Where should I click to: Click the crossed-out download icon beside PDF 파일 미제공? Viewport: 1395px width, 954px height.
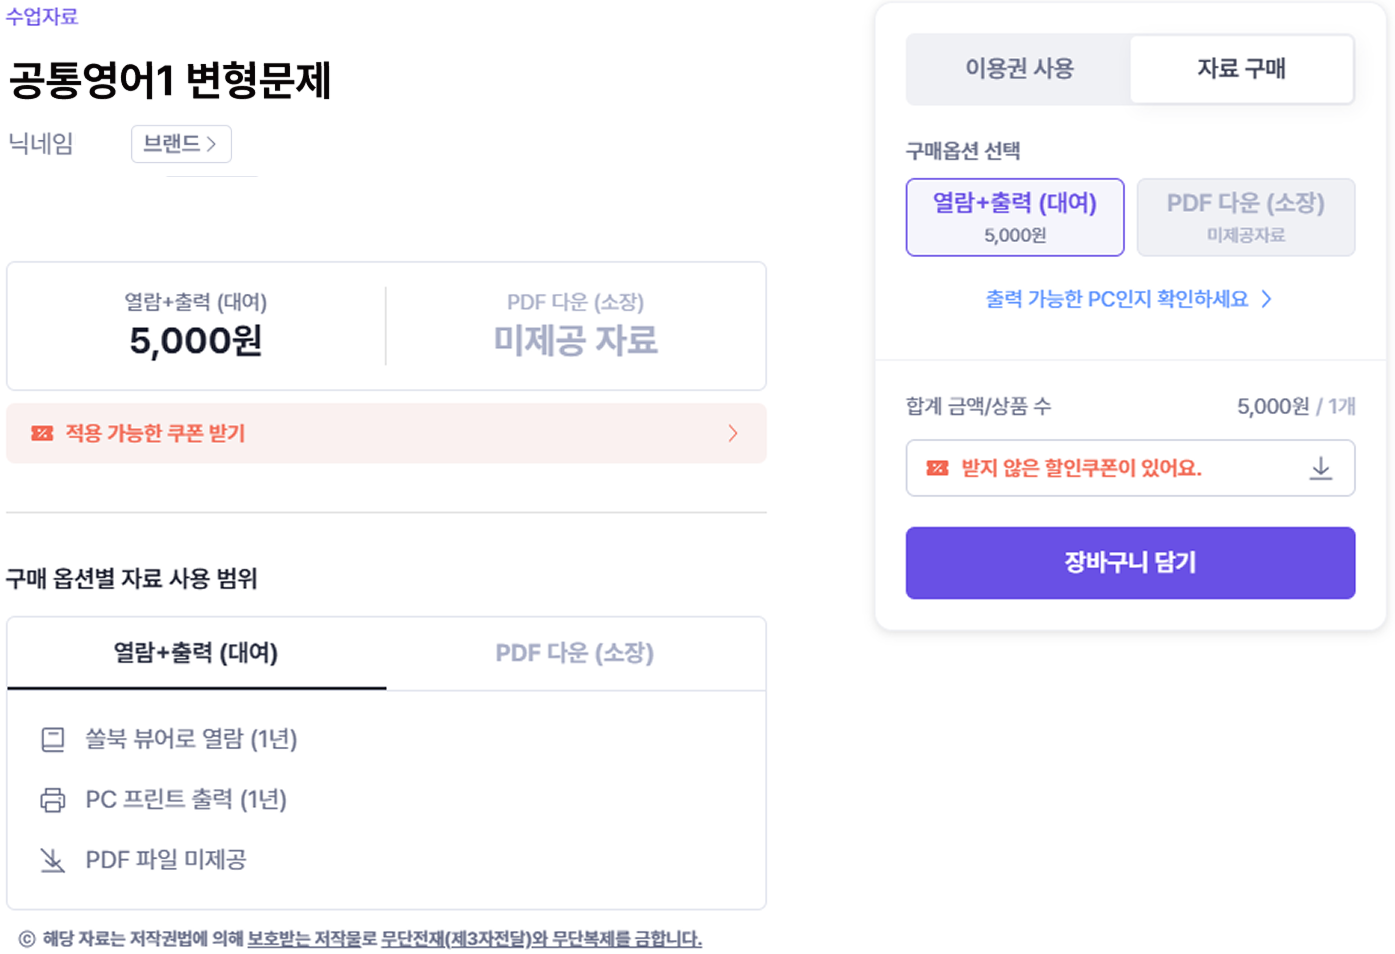click(x=53, y=860)
